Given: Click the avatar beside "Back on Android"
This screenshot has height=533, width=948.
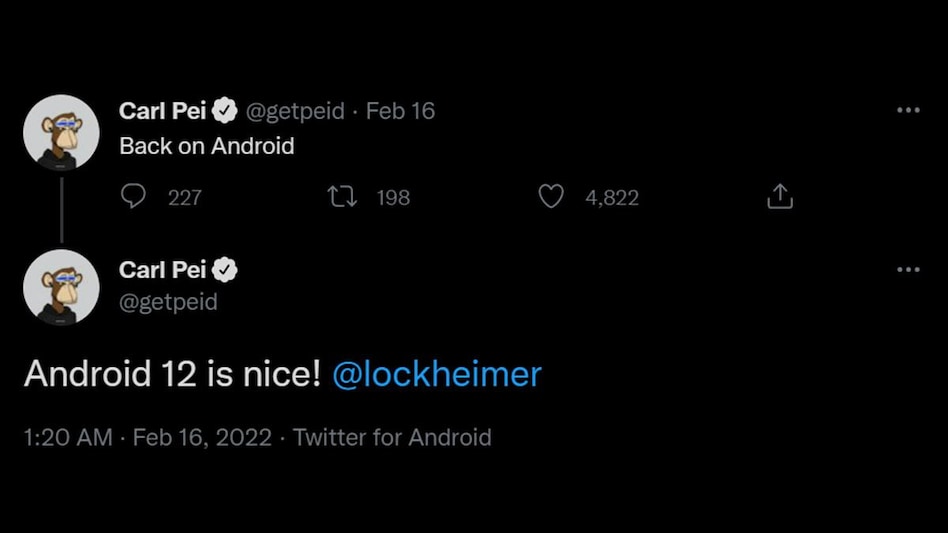Looking at the screenshot, I should coord(61,132).
